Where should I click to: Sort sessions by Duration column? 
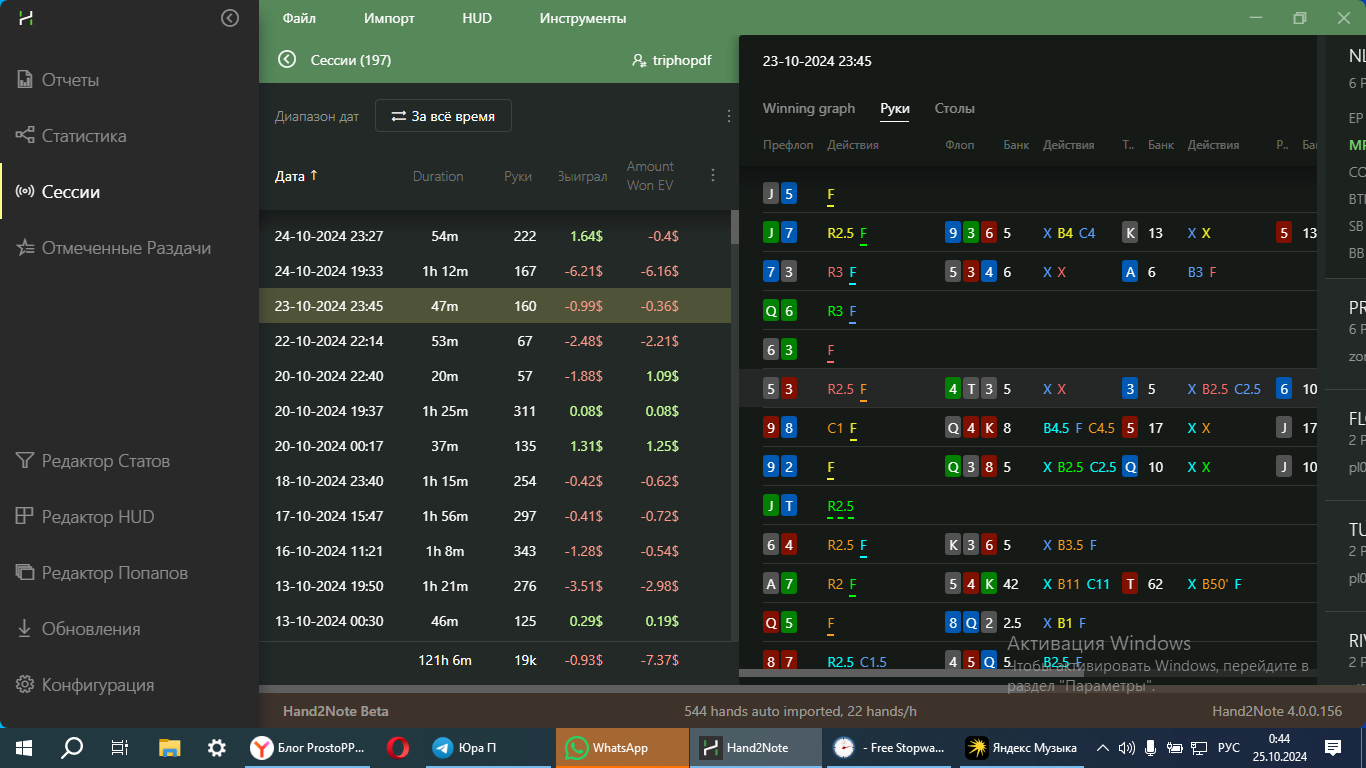[438, 176]
